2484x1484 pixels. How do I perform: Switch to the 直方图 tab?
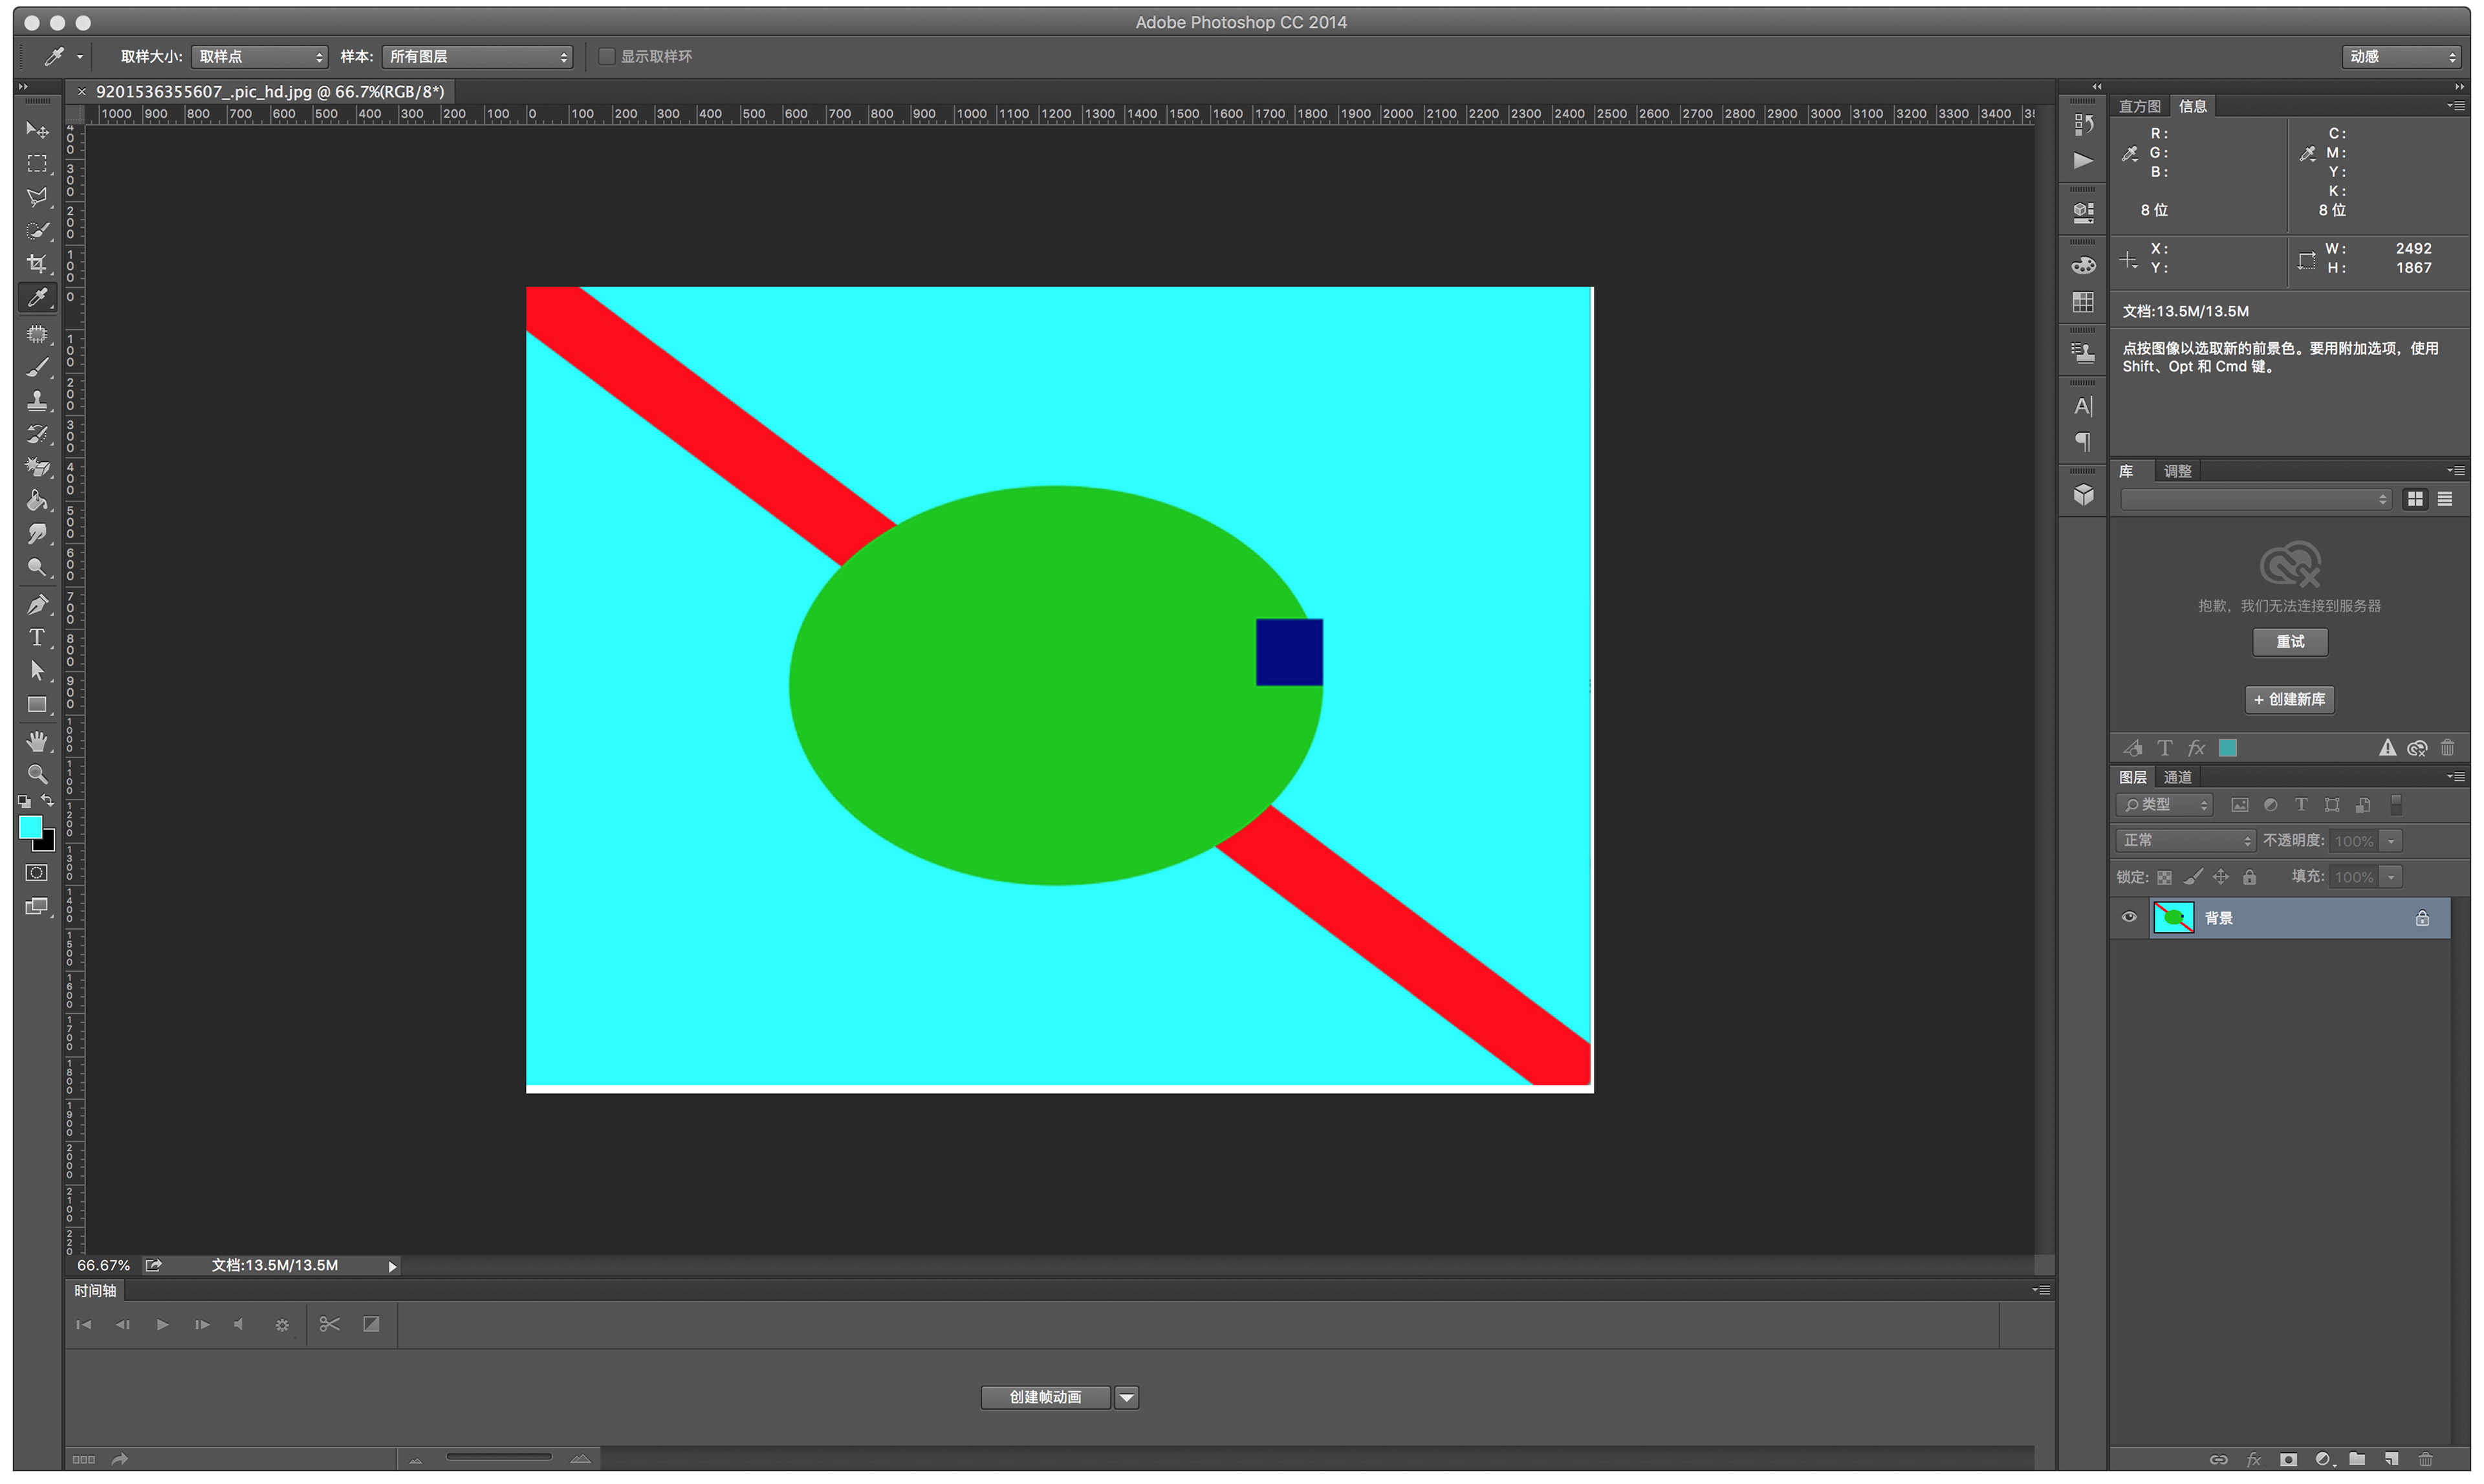tap(2139, 106)
